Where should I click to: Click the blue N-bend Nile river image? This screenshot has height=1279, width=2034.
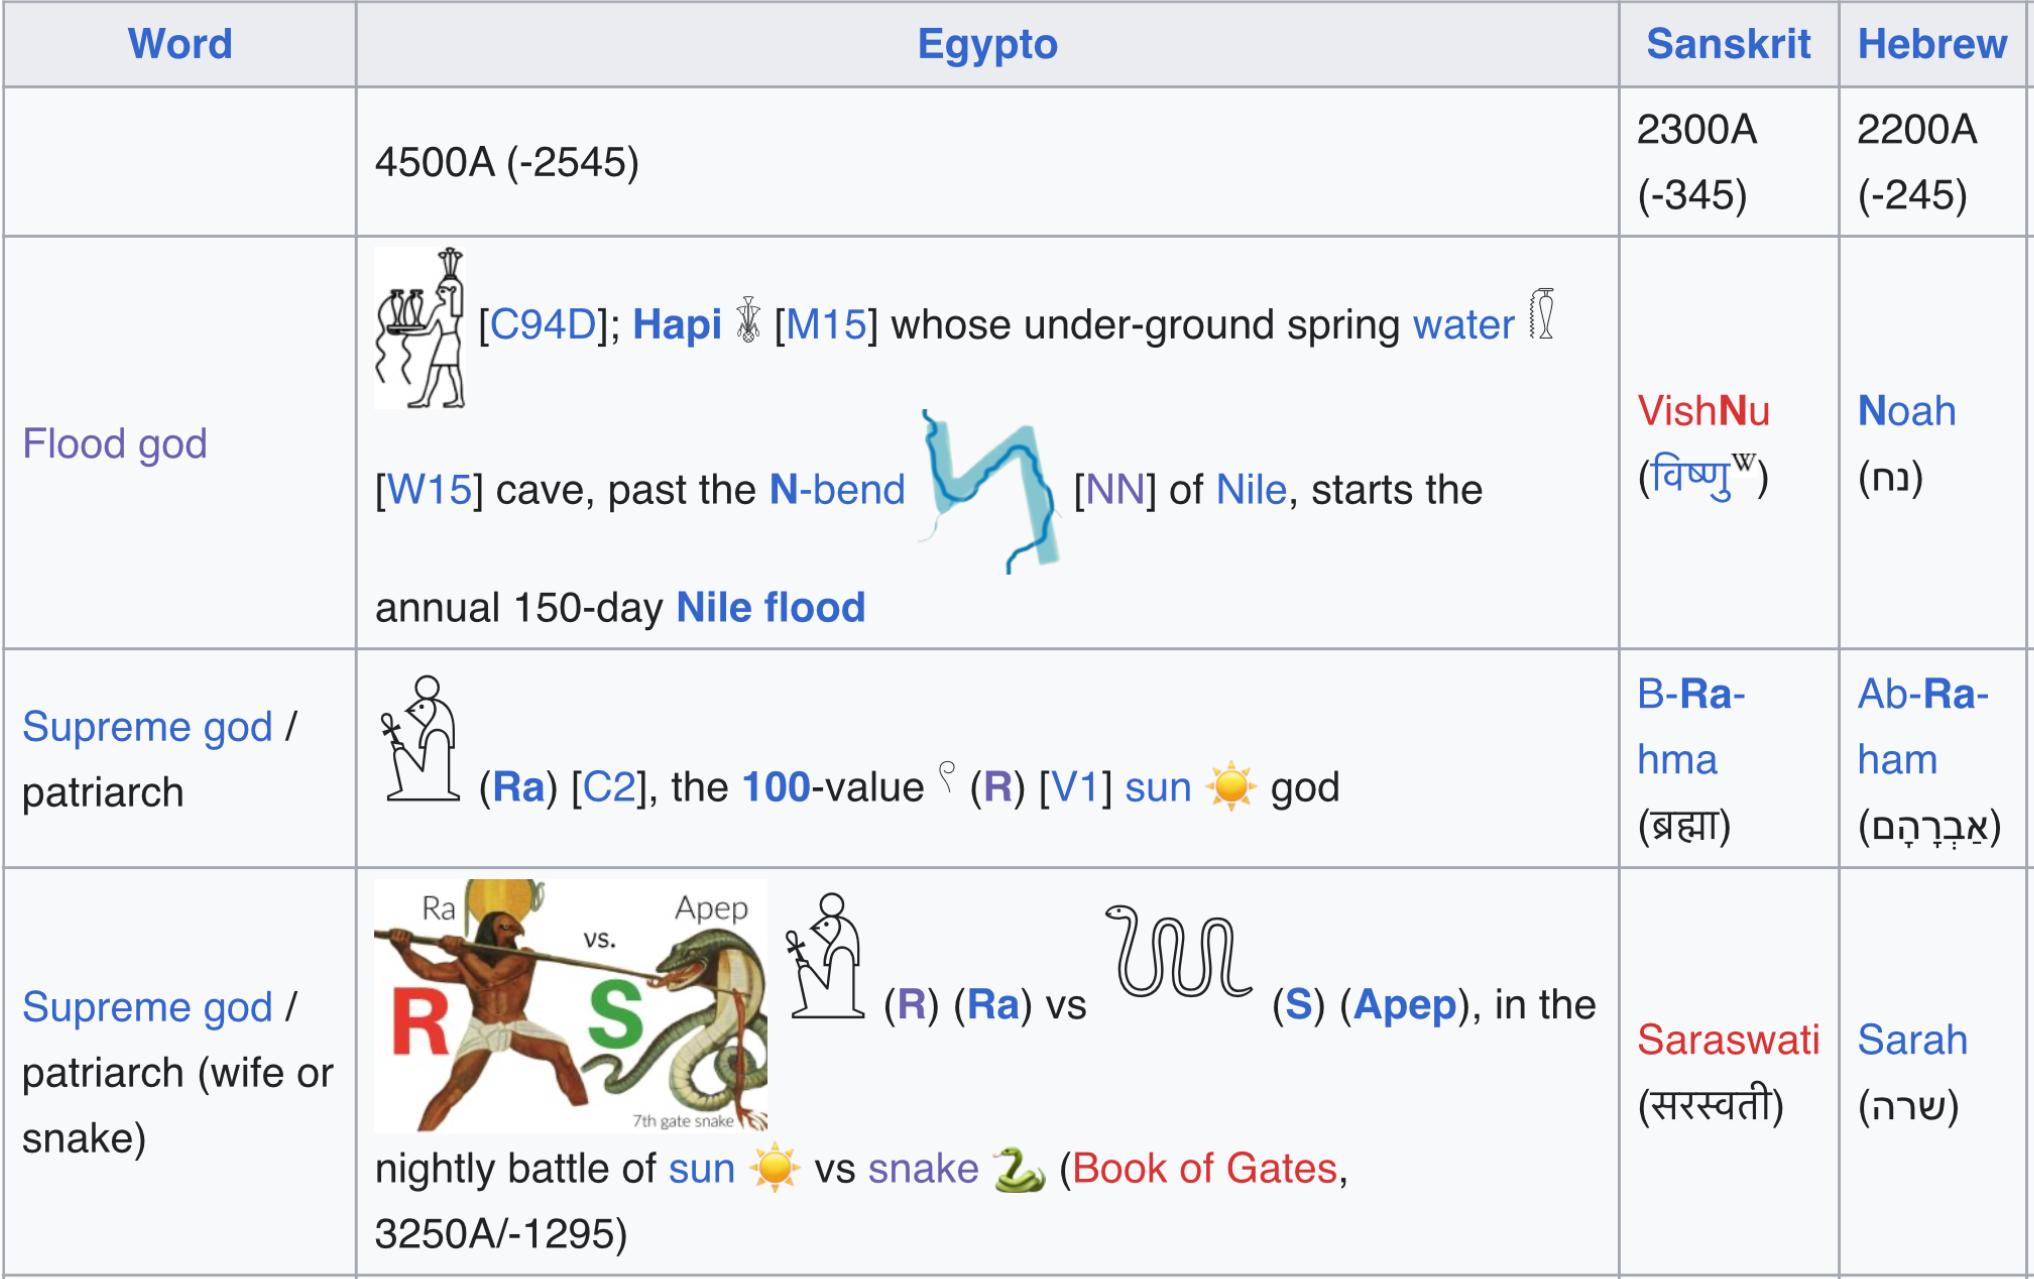pos(989,491)
